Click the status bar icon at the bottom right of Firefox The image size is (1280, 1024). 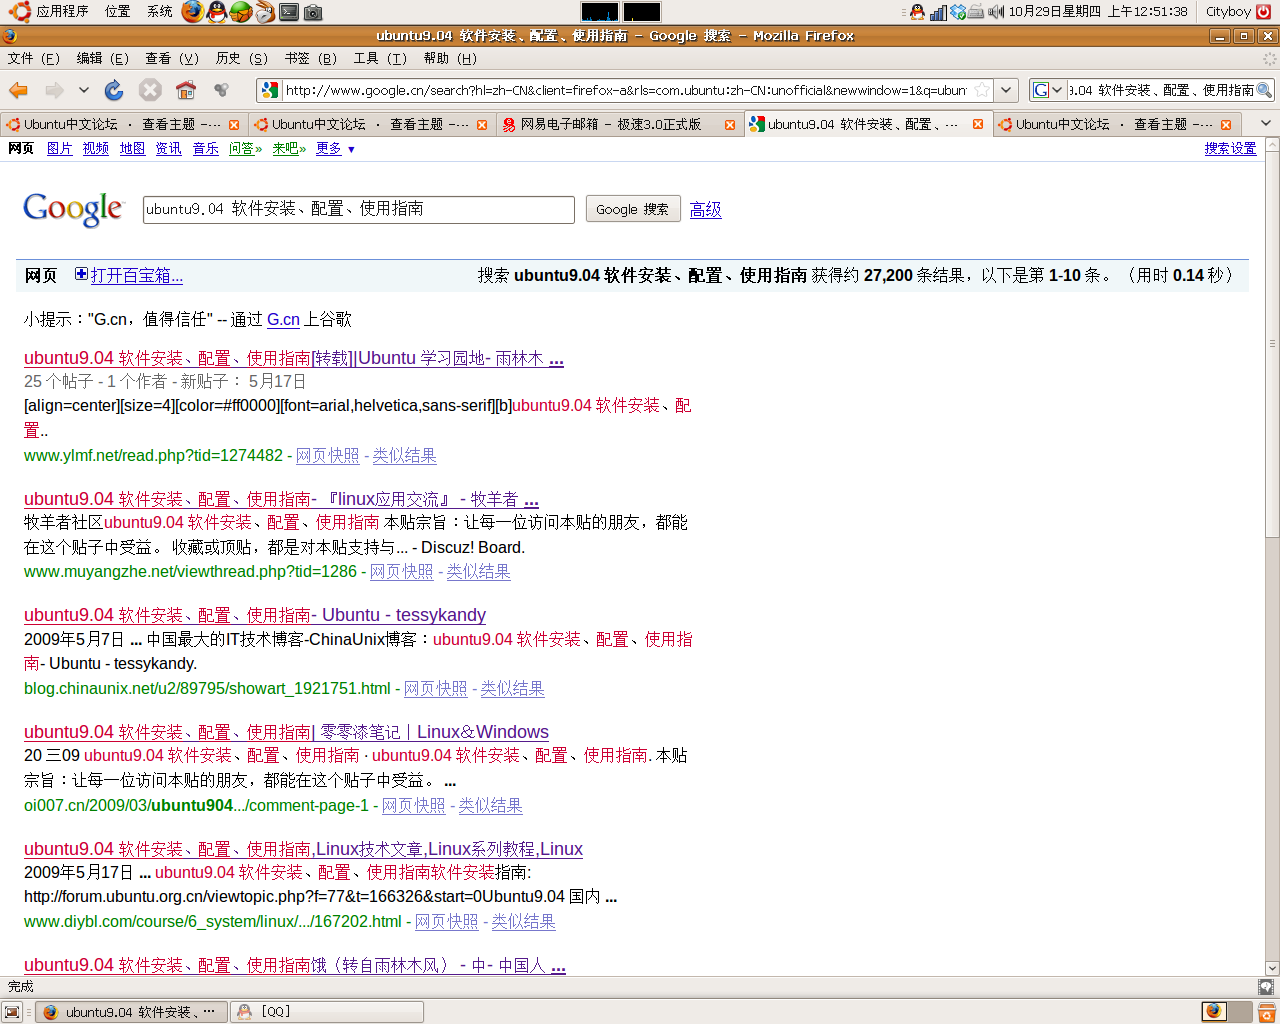[1265, 987]
